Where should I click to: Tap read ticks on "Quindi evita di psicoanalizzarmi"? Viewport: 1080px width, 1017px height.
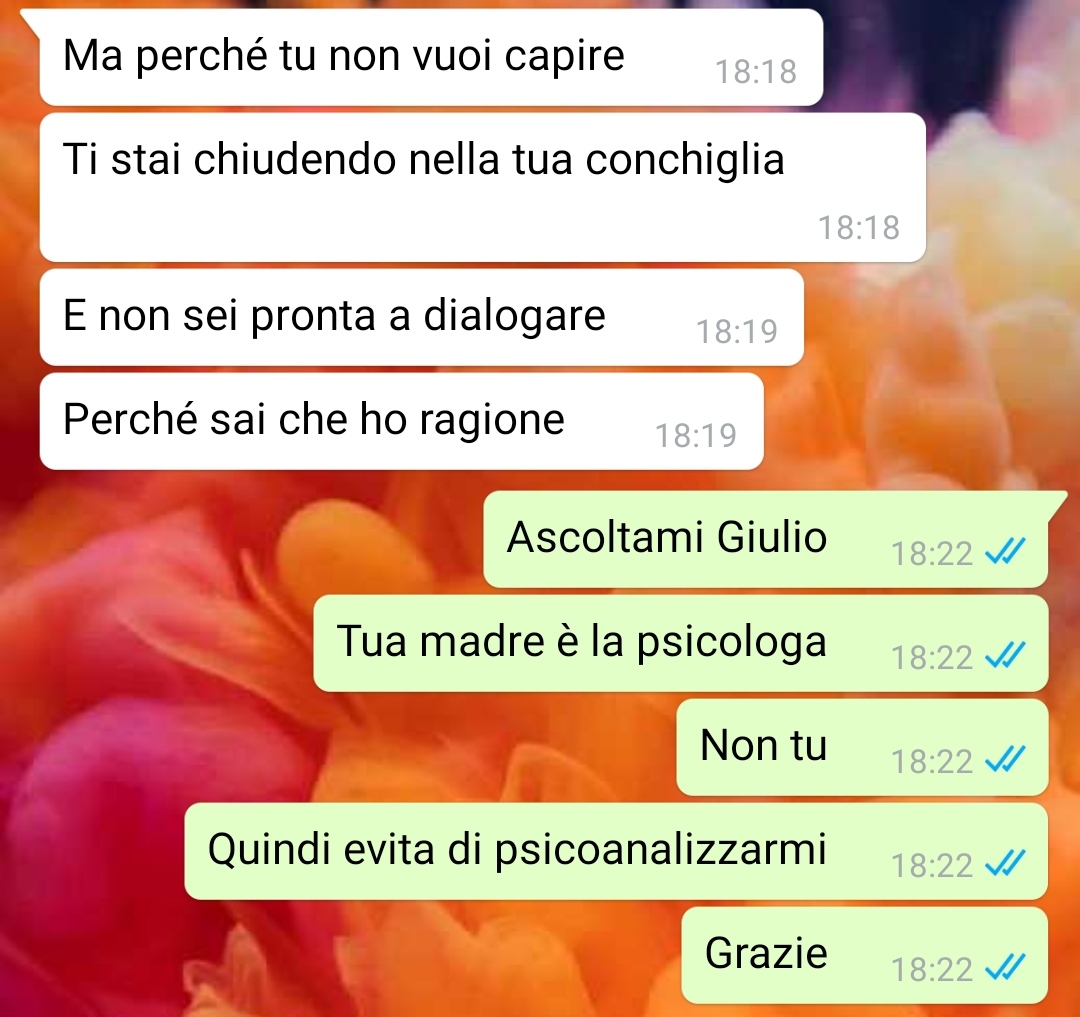[x=1006, y=863]
